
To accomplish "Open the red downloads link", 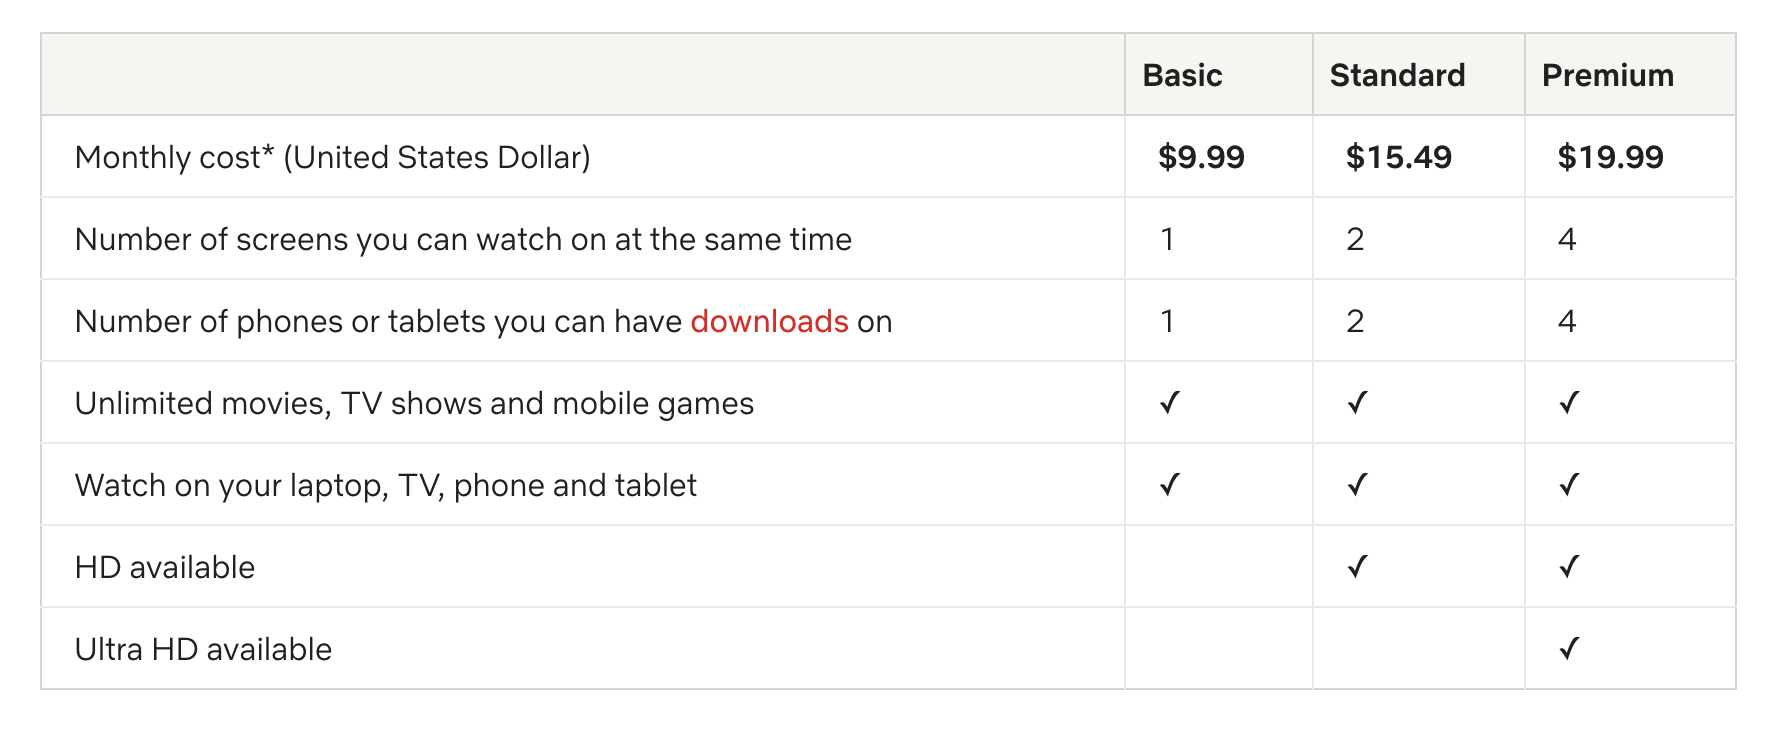I will point(769,322).
